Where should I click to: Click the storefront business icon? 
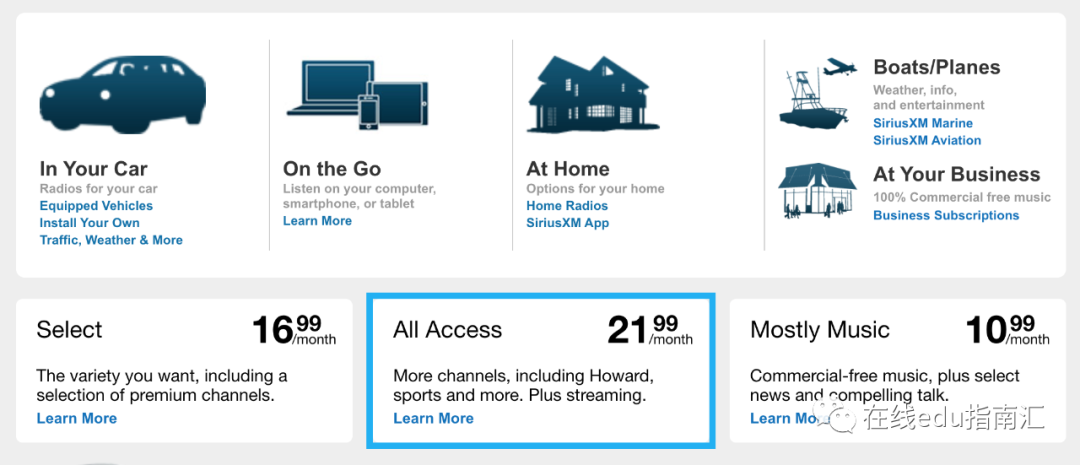(818, 192)
